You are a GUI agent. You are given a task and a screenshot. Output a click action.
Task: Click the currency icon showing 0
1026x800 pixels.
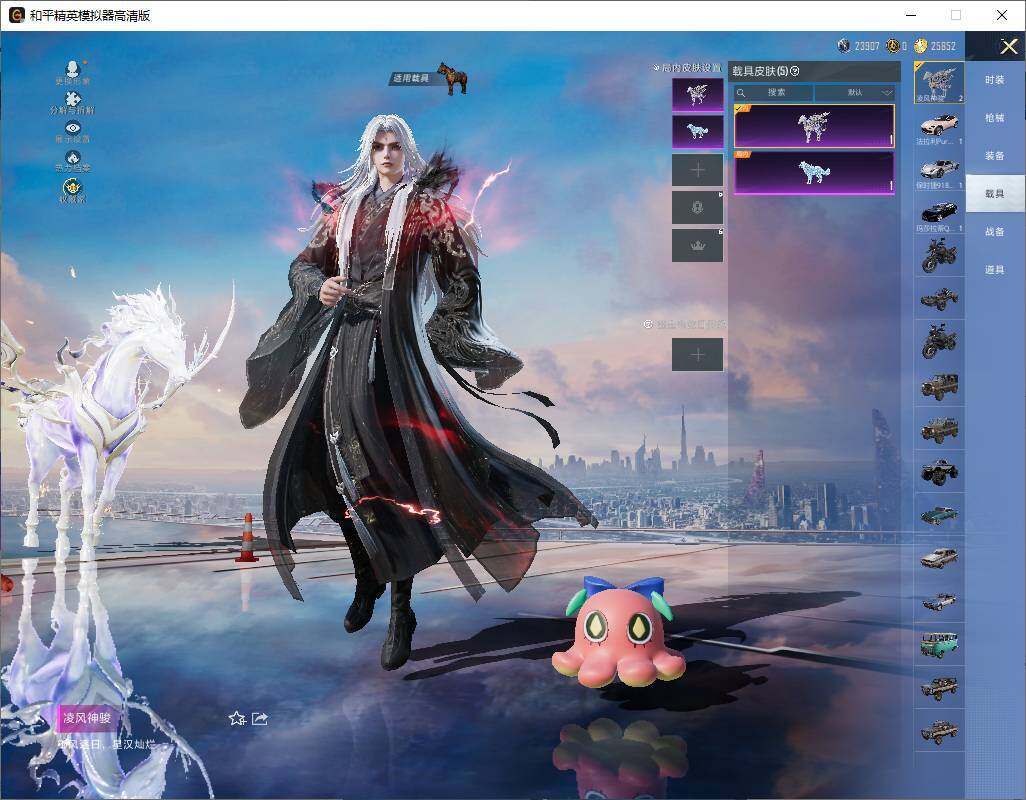[893, 46]
